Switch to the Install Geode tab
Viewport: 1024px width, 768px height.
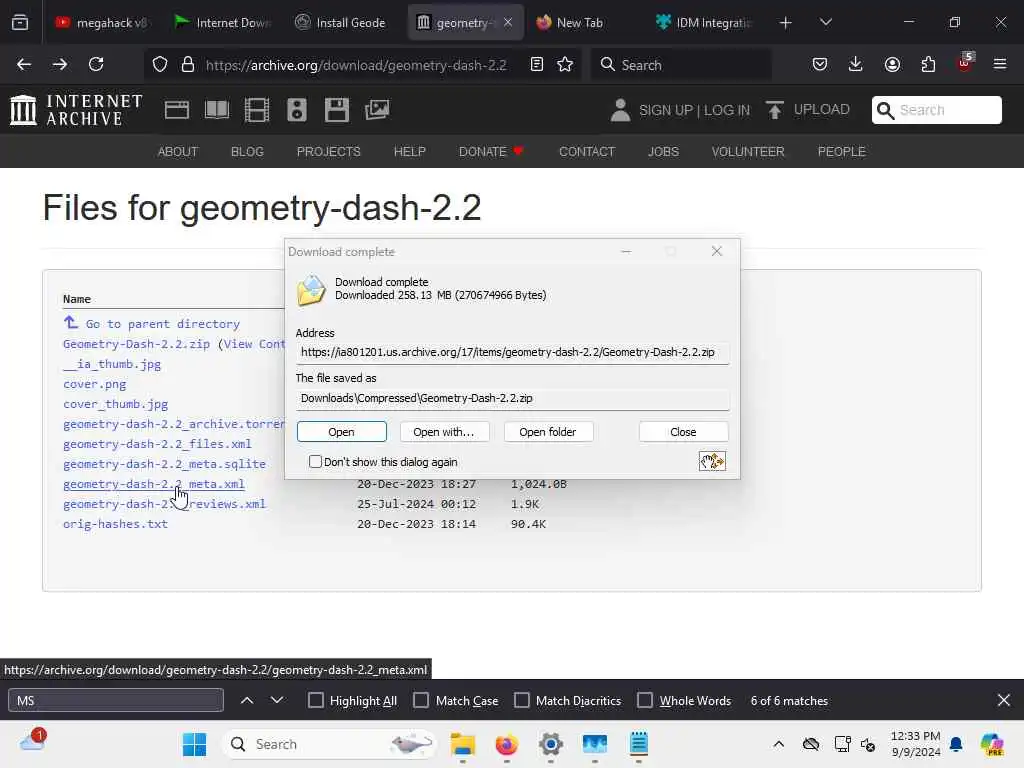(x=342, y=23)
